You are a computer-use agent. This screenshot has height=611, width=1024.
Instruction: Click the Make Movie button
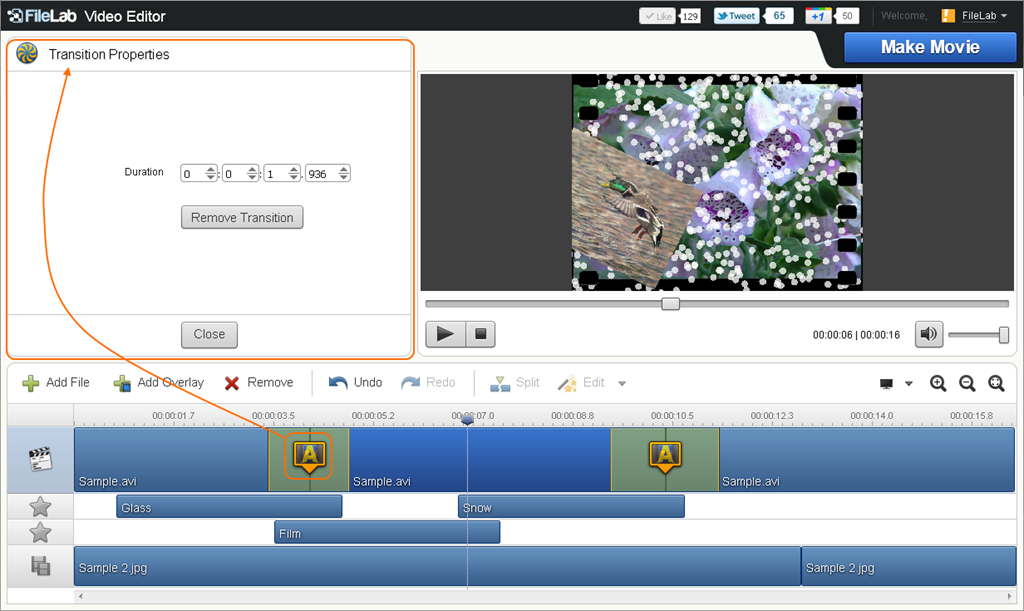coord(929,47)
